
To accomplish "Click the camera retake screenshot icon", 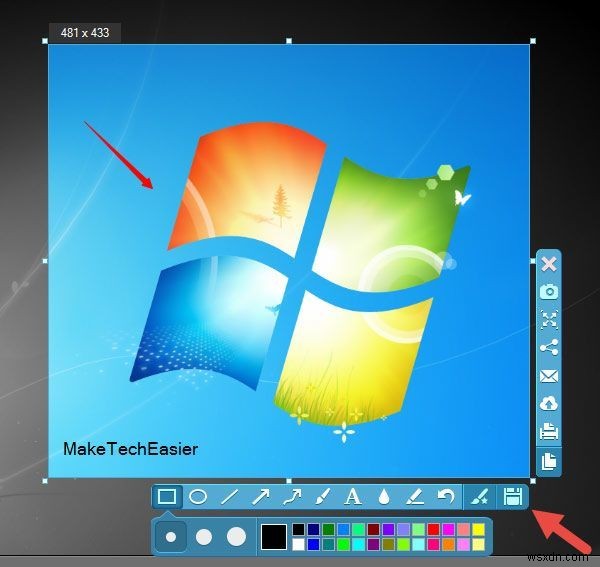I will click(x=549, y=292).
